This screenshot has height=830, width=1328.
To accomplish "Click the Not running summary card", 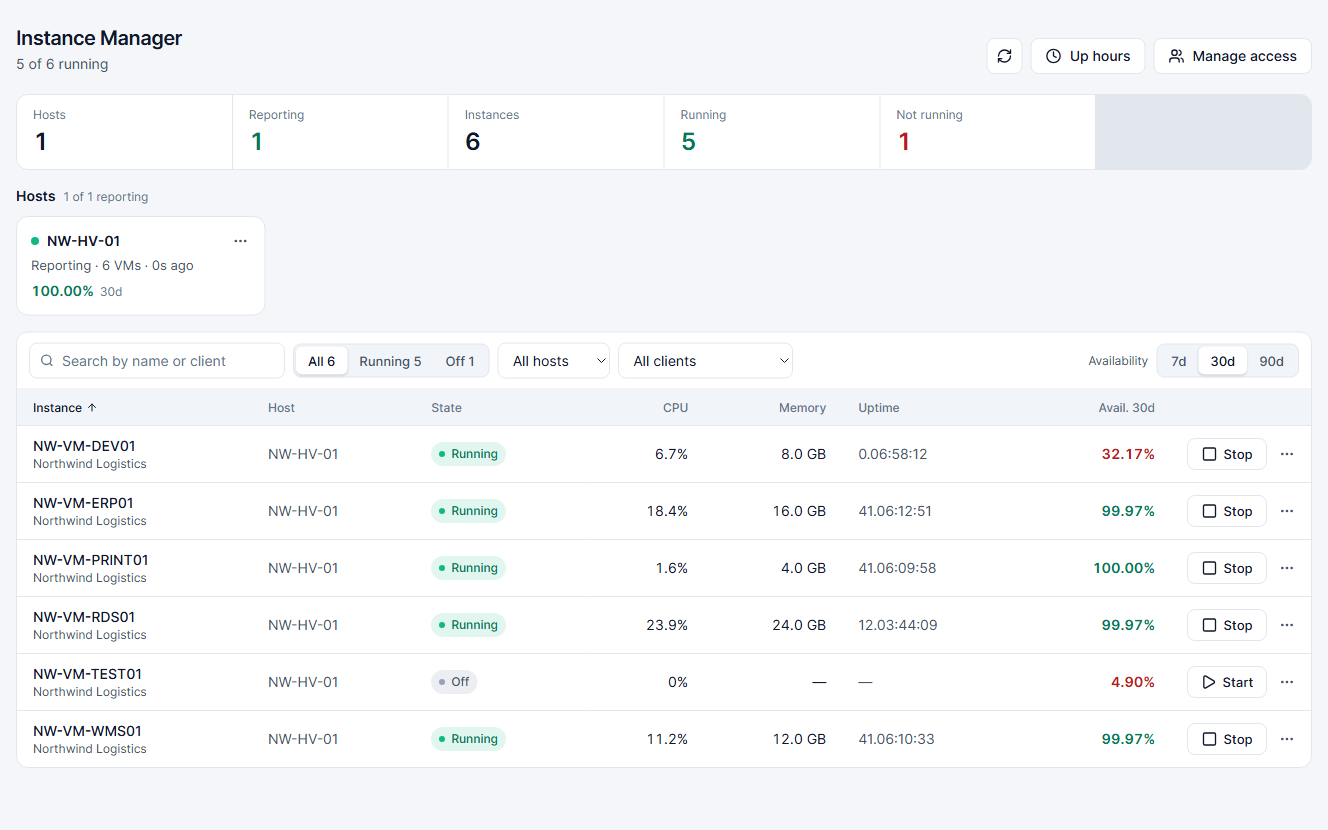I will coord(988,132).
